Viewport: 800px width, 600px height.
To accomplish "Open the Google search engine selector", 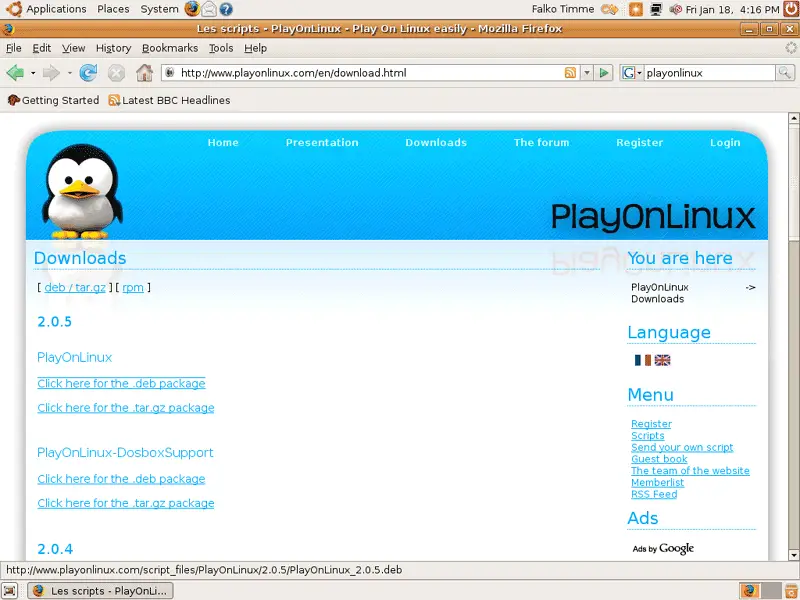I will tap(632, 73).
